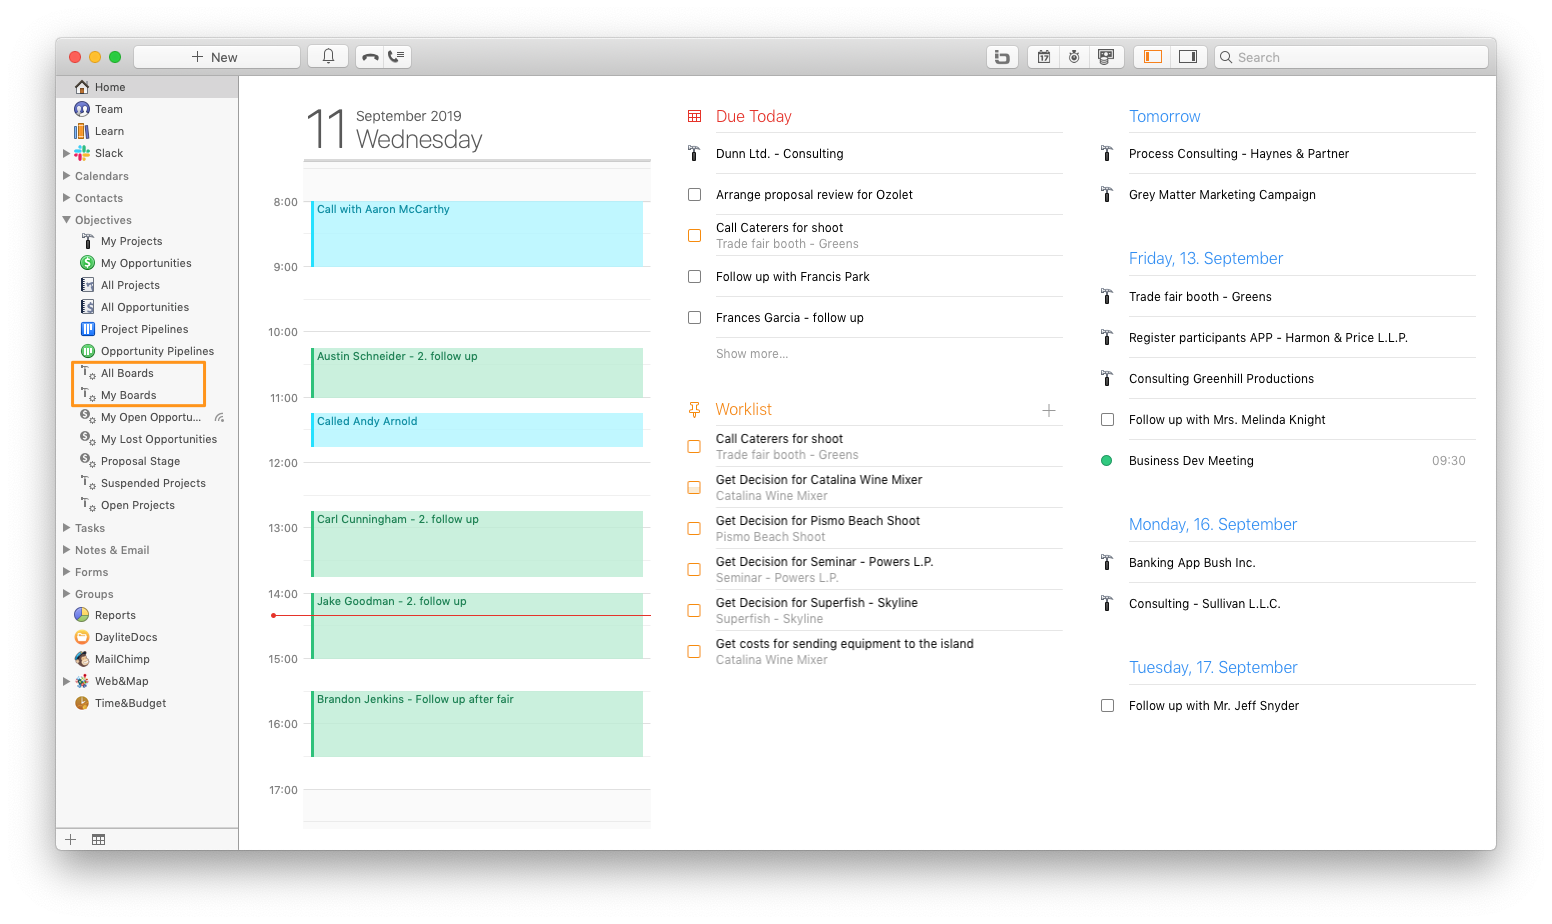Click the table view icon at sidebar bottom
Screen dimensions: 1552x924
coord(98,840)
